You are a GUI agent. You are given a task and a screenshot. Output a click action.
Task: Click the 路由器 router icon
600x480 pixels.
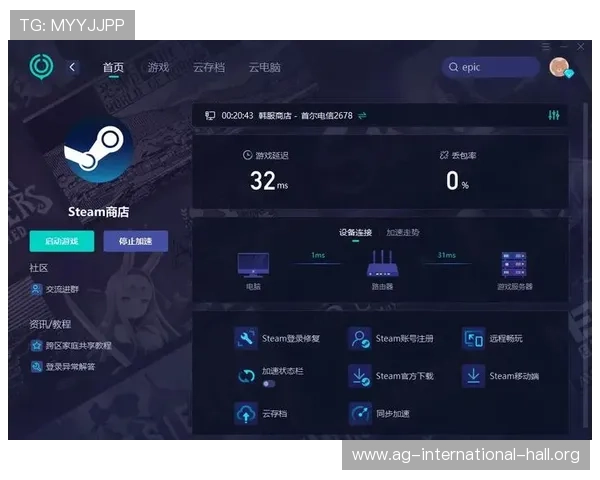(382, 264)
